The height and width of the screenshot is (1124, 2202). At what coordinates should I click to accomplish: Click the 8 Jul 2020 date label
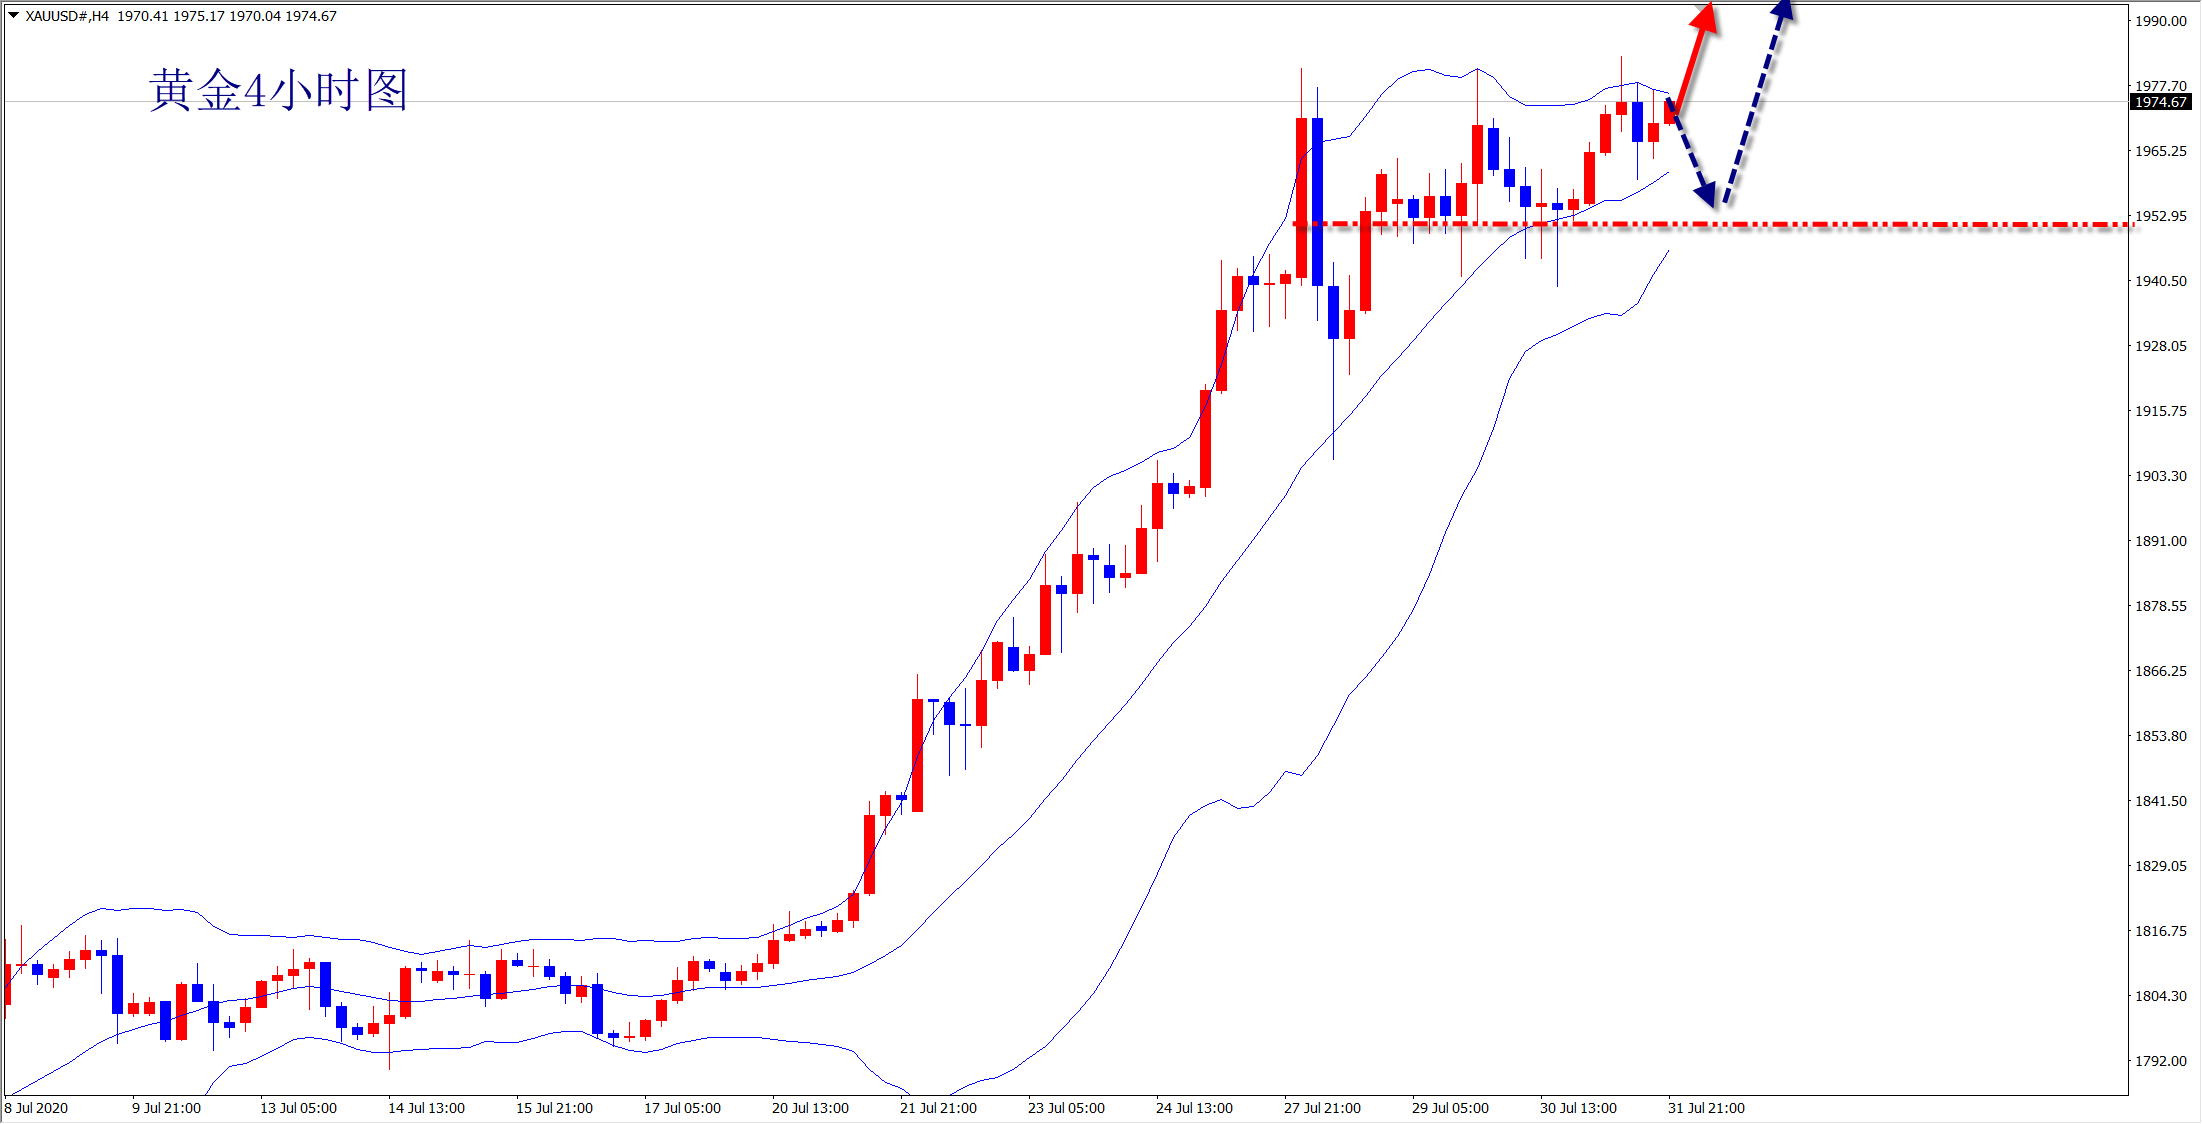(x=37, y=1108)
